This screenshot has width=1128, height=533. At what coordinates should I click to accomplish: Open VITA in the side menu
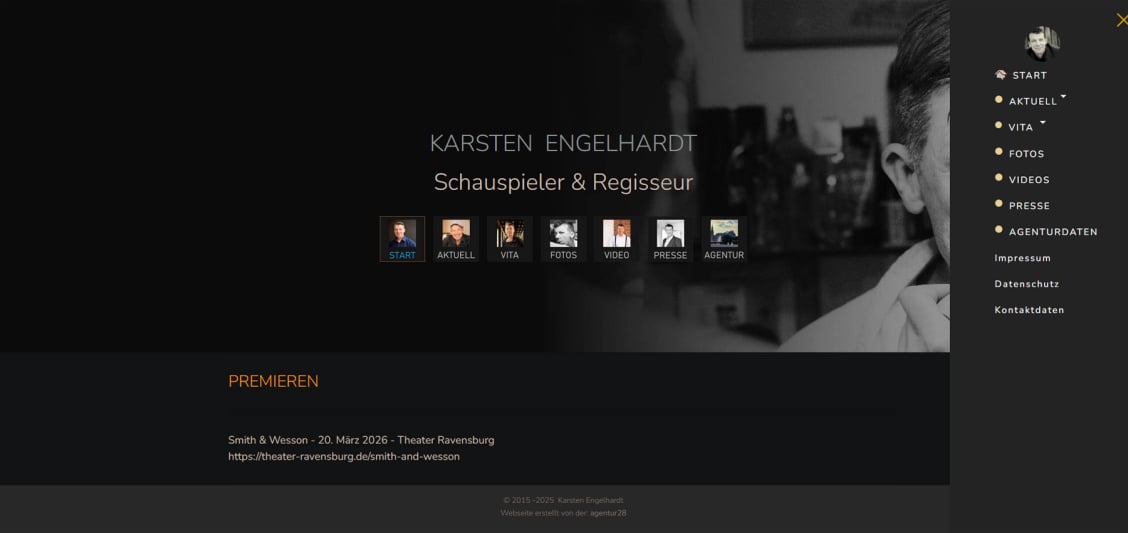[1020, 127]
